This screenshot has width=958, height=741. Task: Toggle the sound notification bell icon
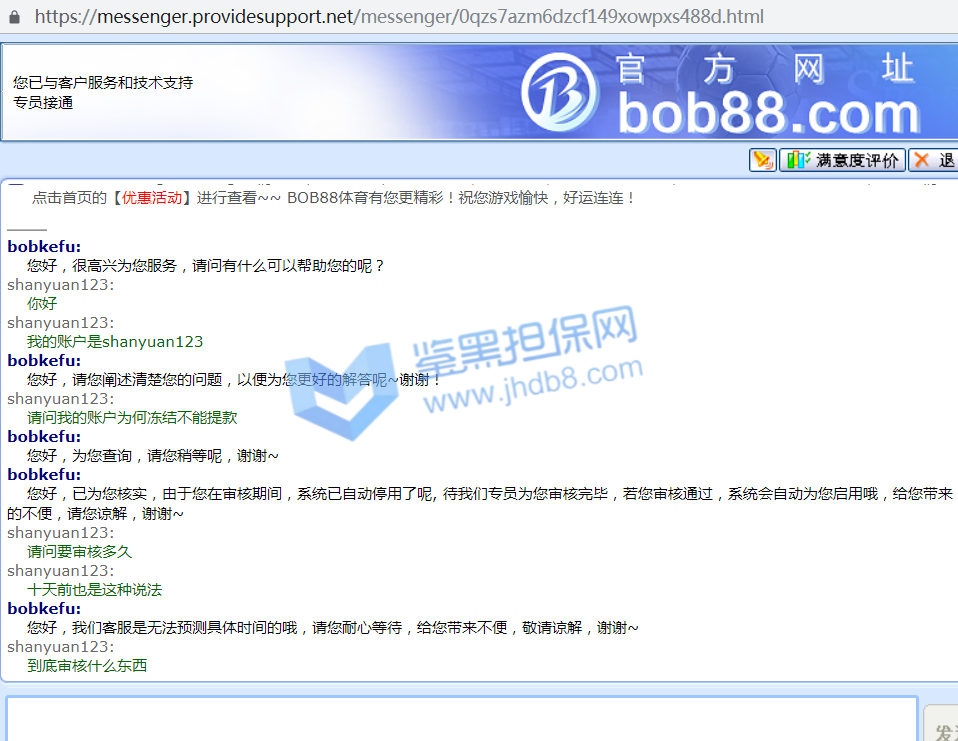763,160
